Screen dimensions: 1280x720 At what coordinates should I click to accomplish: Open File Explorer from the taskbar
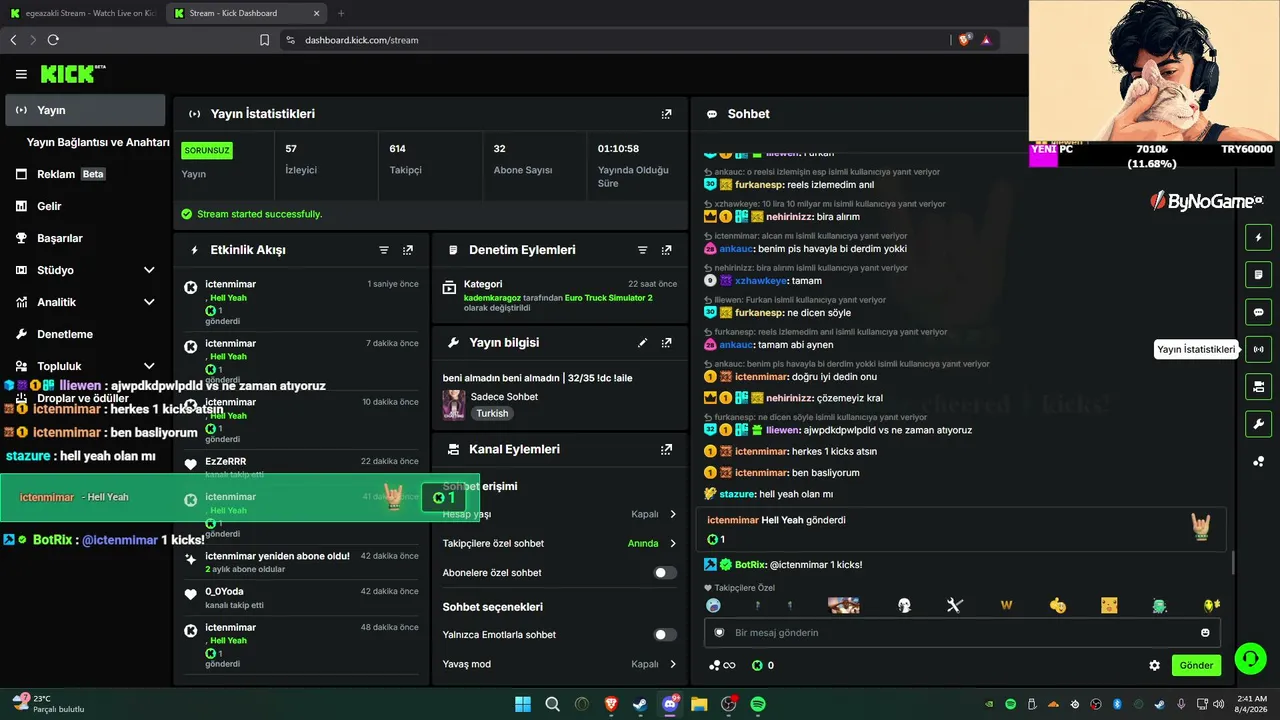[699, 704]
